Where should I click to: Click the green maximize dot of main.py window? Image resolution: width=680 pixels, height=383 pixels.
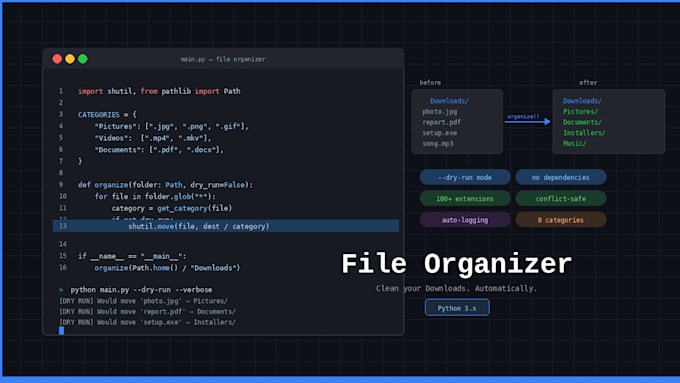coord(83,59)
